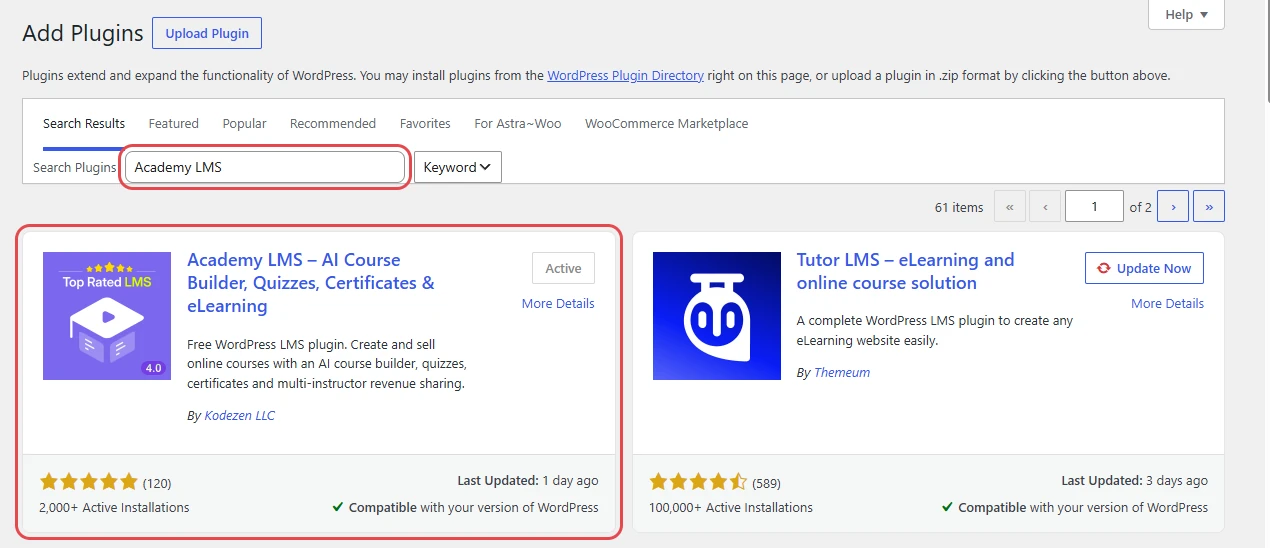This screenshot has width=1270, height=548.
Task: Click the Tutor LMS plugin logo
Action: [716, 316]
